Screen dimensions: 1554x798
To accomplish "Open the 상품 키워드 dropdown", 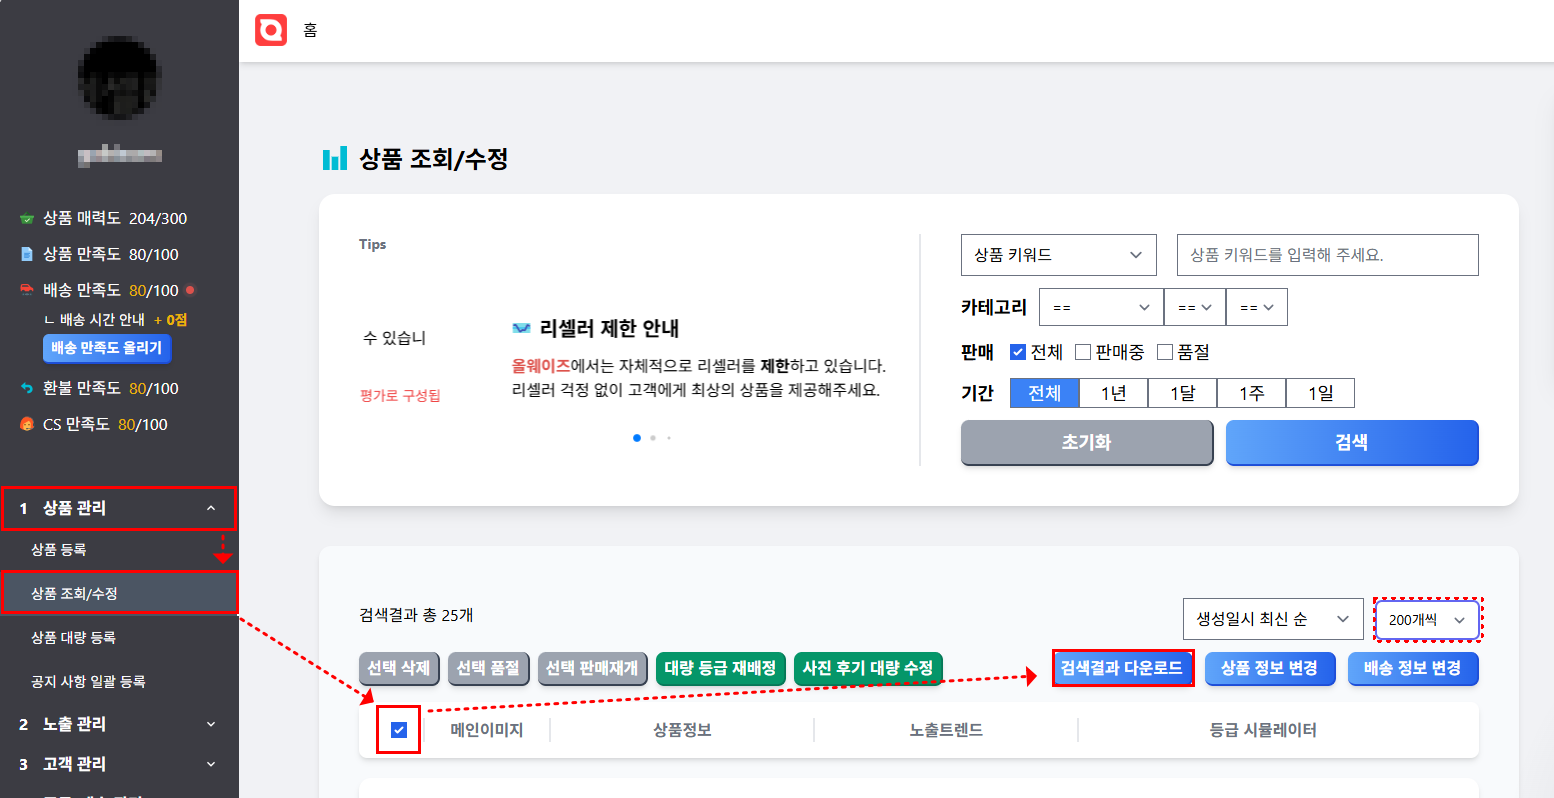I will click(1058, 255).
